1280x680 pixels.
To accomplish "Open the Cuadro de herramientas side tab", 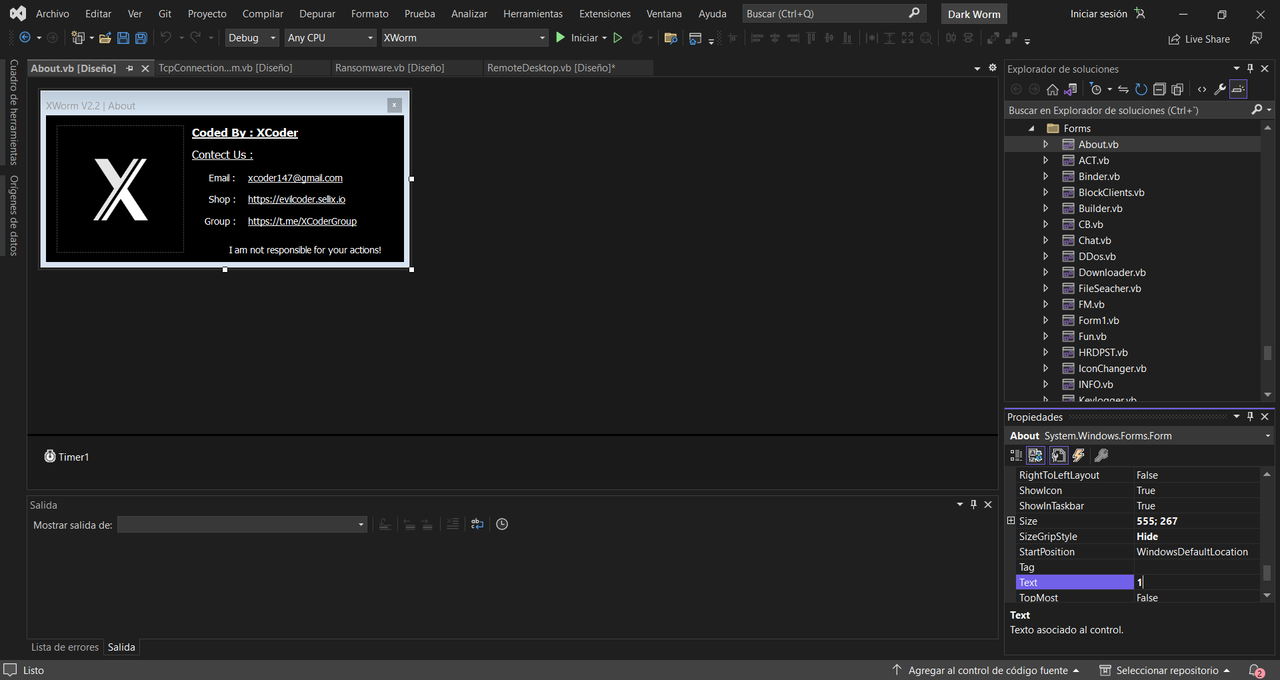I will coord(14,111).
